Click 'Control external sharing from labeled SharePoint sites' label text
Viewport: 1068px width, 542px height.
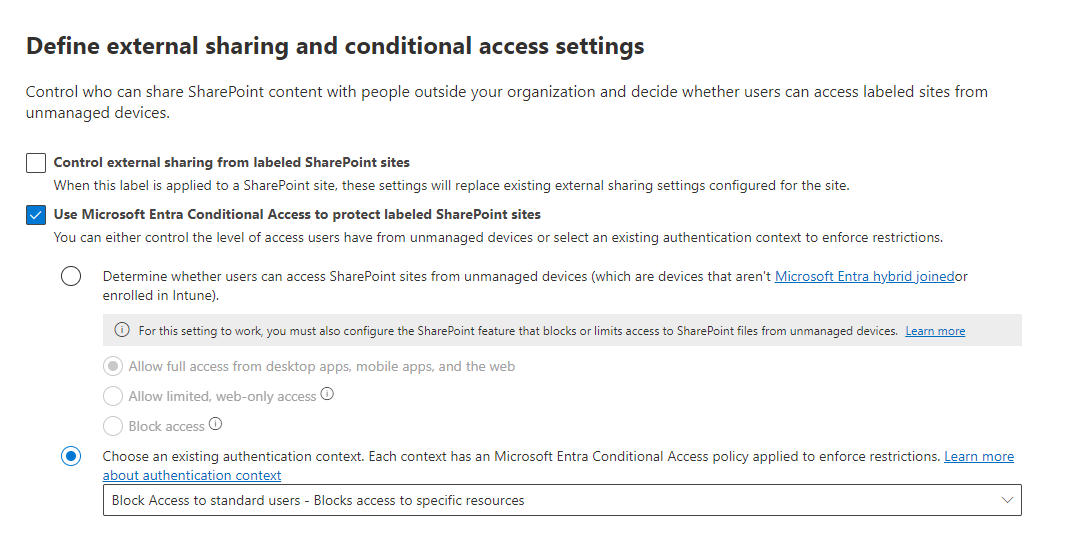(x=231, y=162)
